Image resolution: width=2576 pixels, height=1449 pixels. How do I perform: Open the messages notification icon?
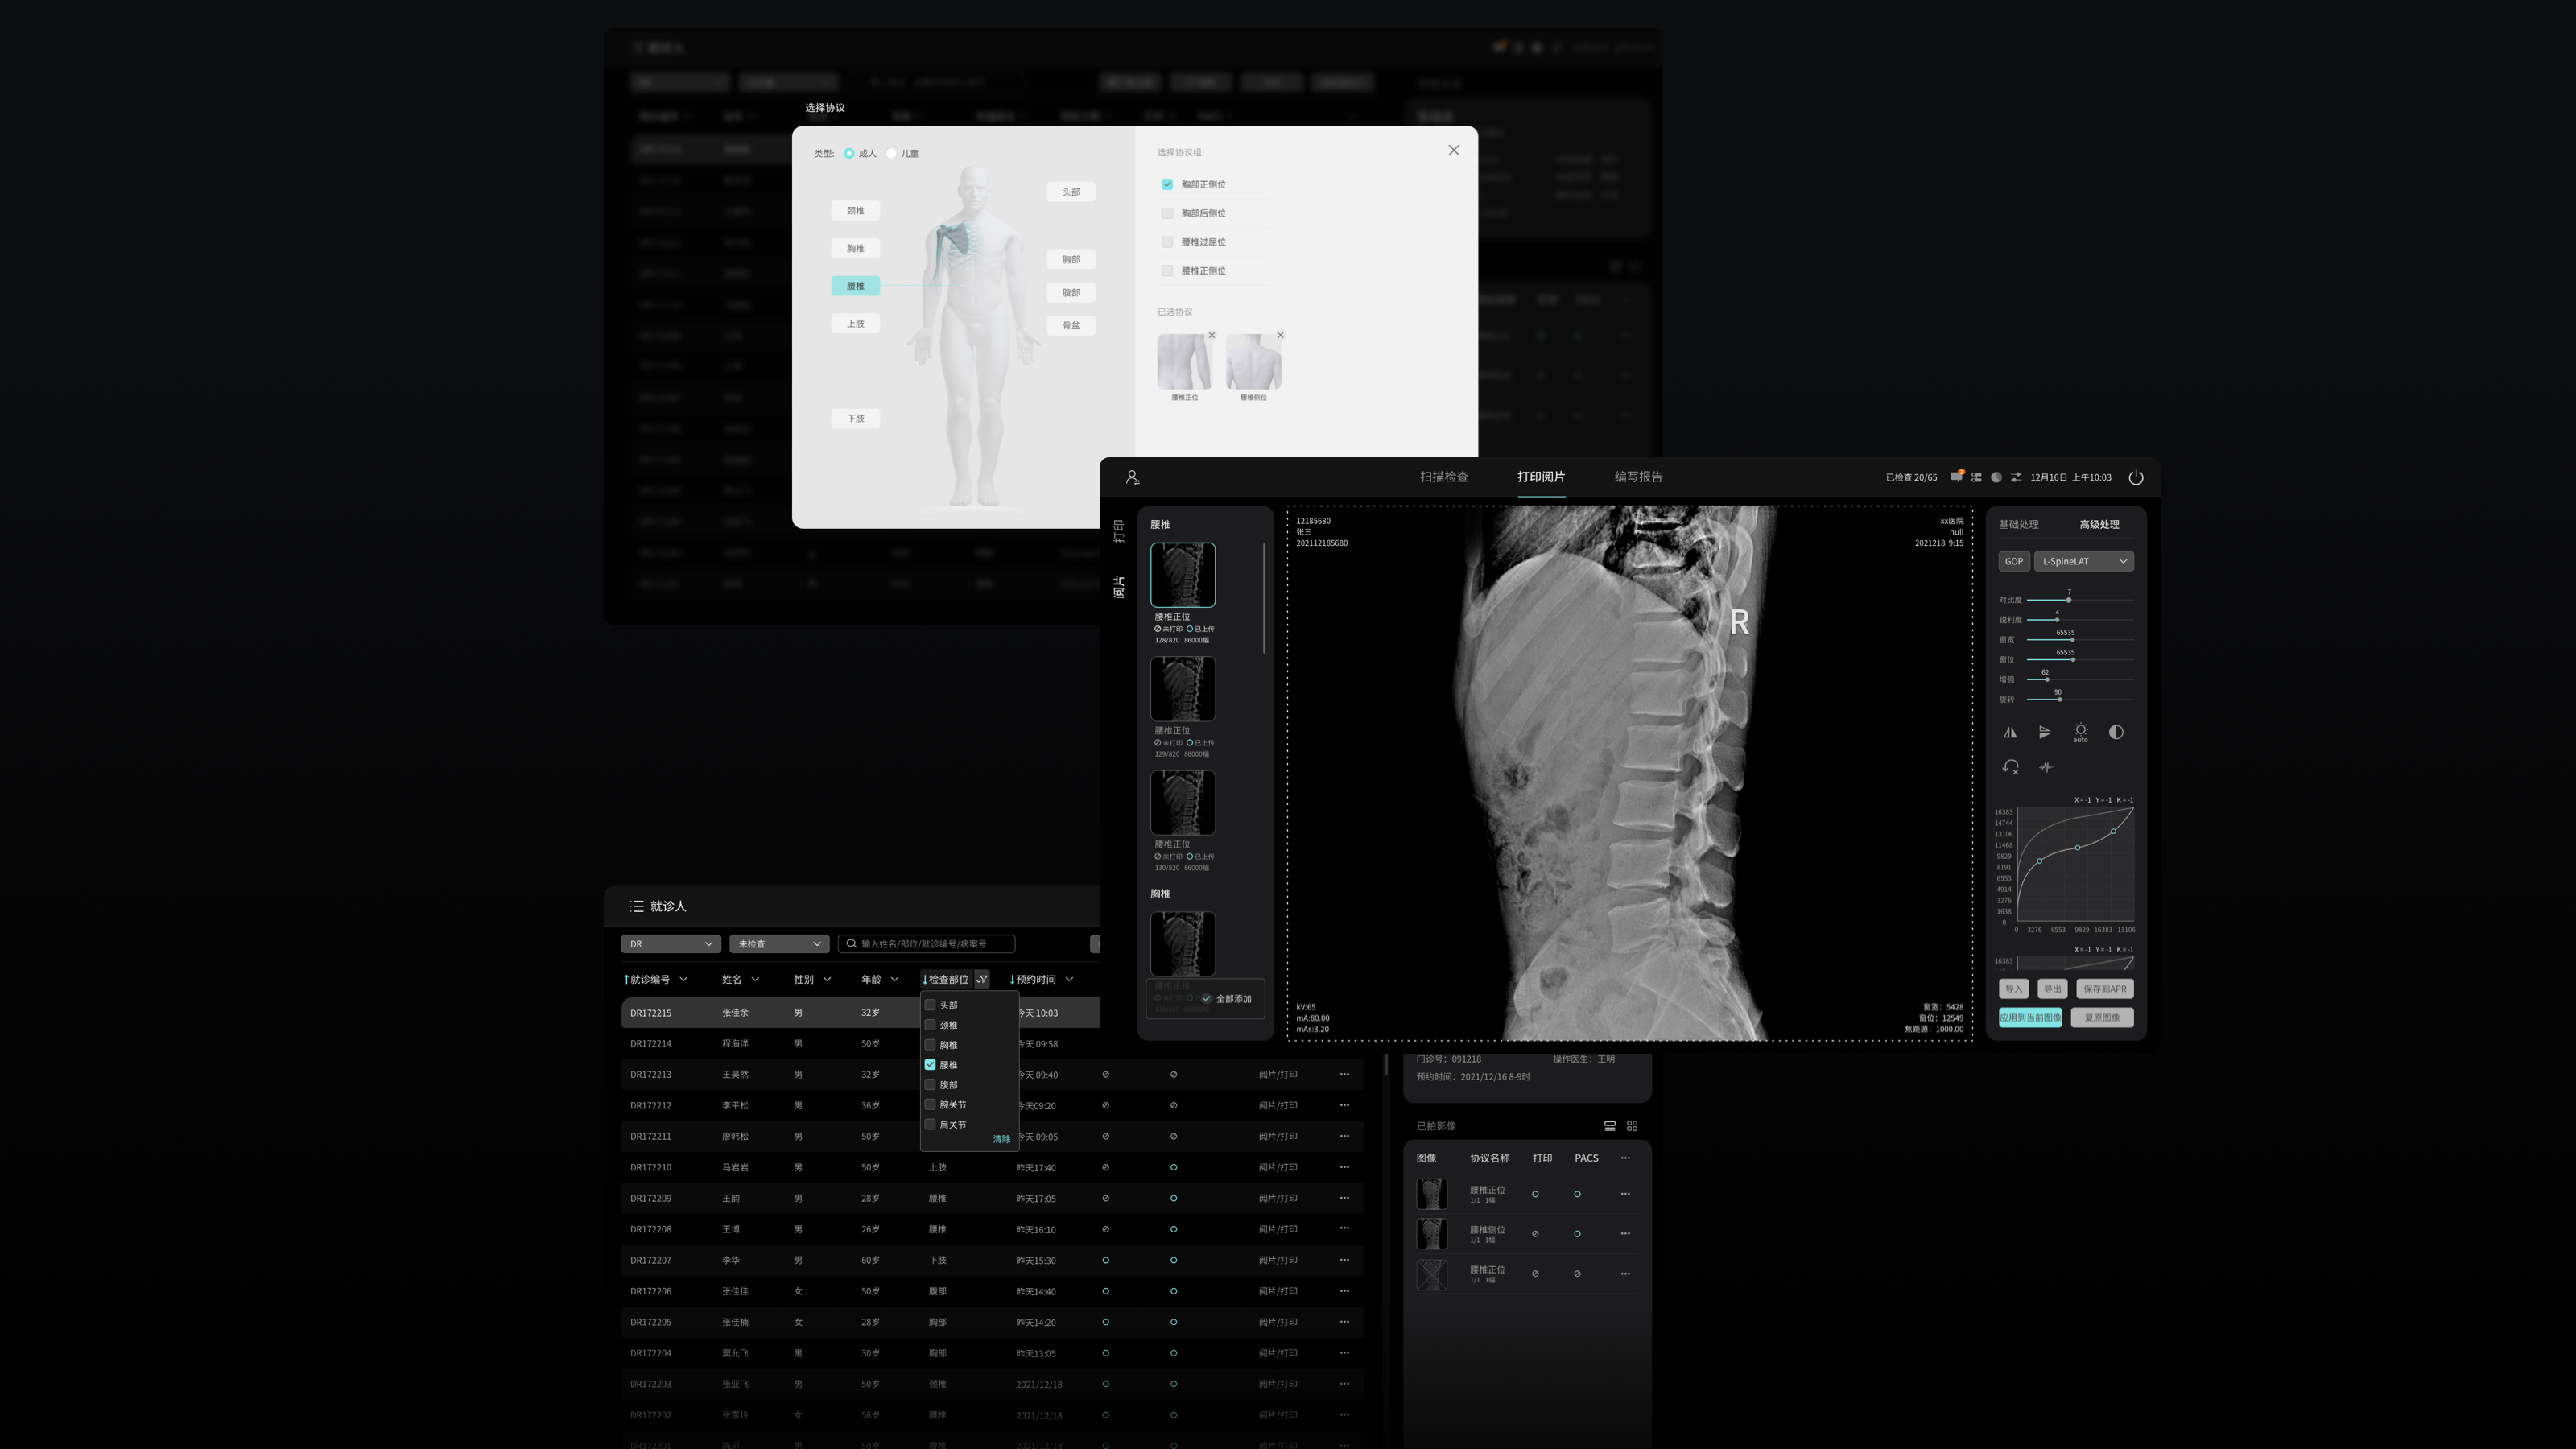click(x=1956, y=477)
